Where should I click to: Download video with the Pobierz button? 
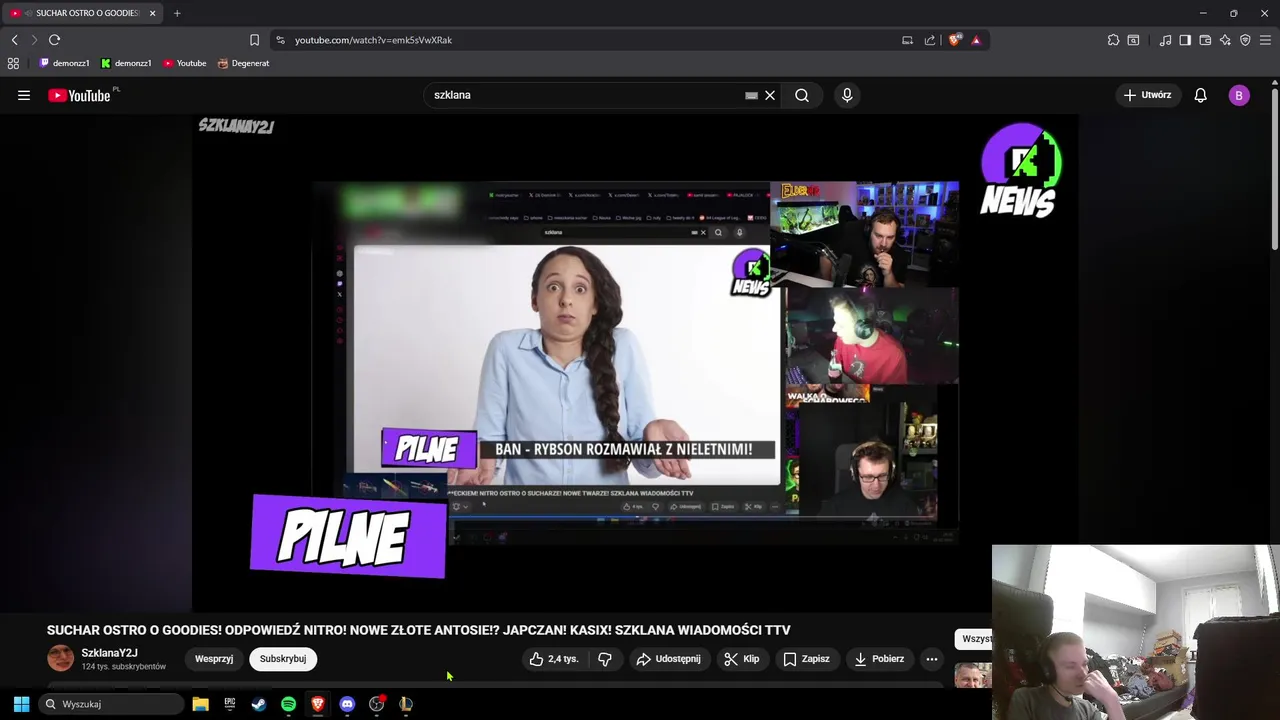pos(879,659)
